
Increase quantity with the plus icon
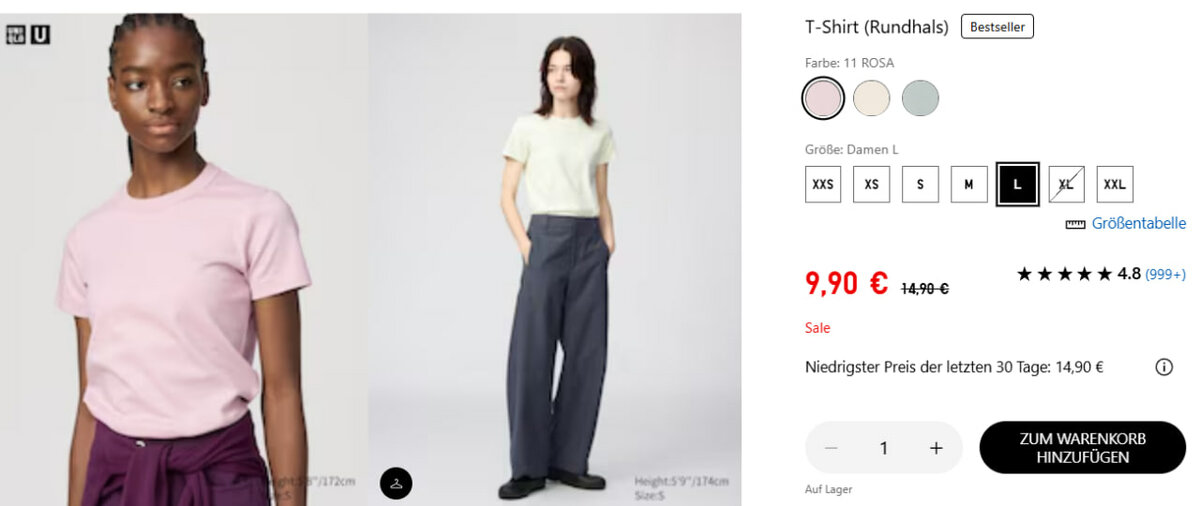click(x=936, y=448)
